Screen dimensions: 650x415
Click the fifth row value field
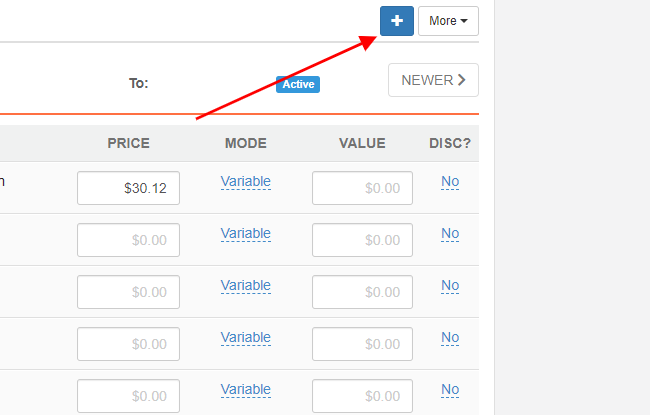point(362,396)
